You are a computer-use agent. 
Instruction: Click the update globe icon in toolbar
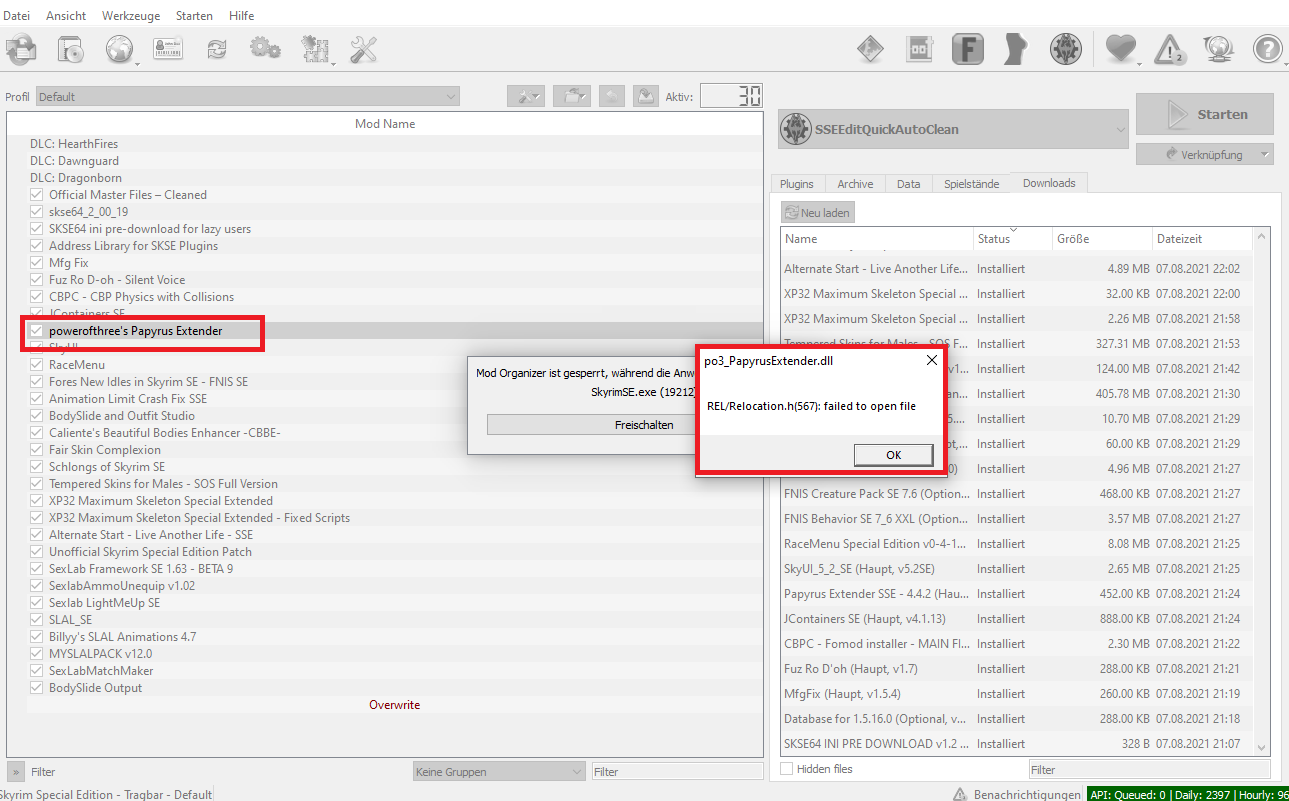click(x=1217, y=49)
